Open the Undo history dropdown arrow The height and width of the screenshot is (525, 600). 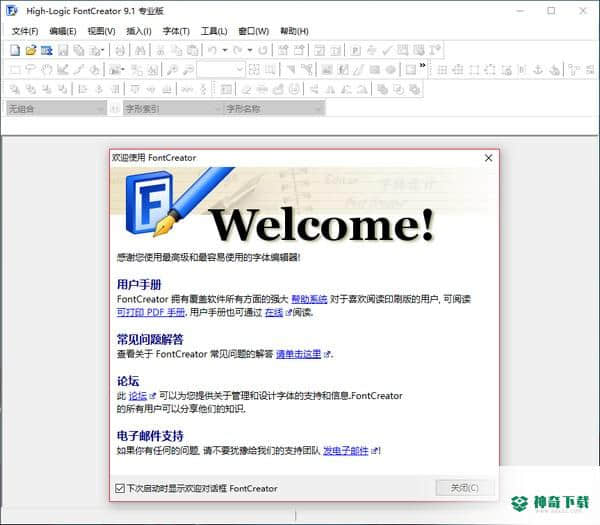coord(225,50)
